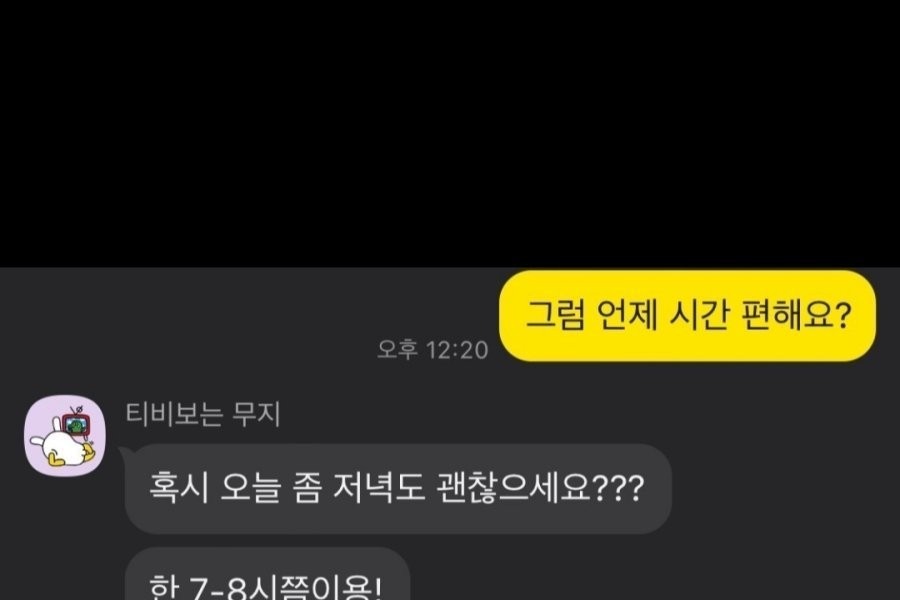Tap the word 언제 in yellow bubble
Image resolution: width=900 pixels, height=600 pixels.
pyautogui.click(x=627, y=315)
